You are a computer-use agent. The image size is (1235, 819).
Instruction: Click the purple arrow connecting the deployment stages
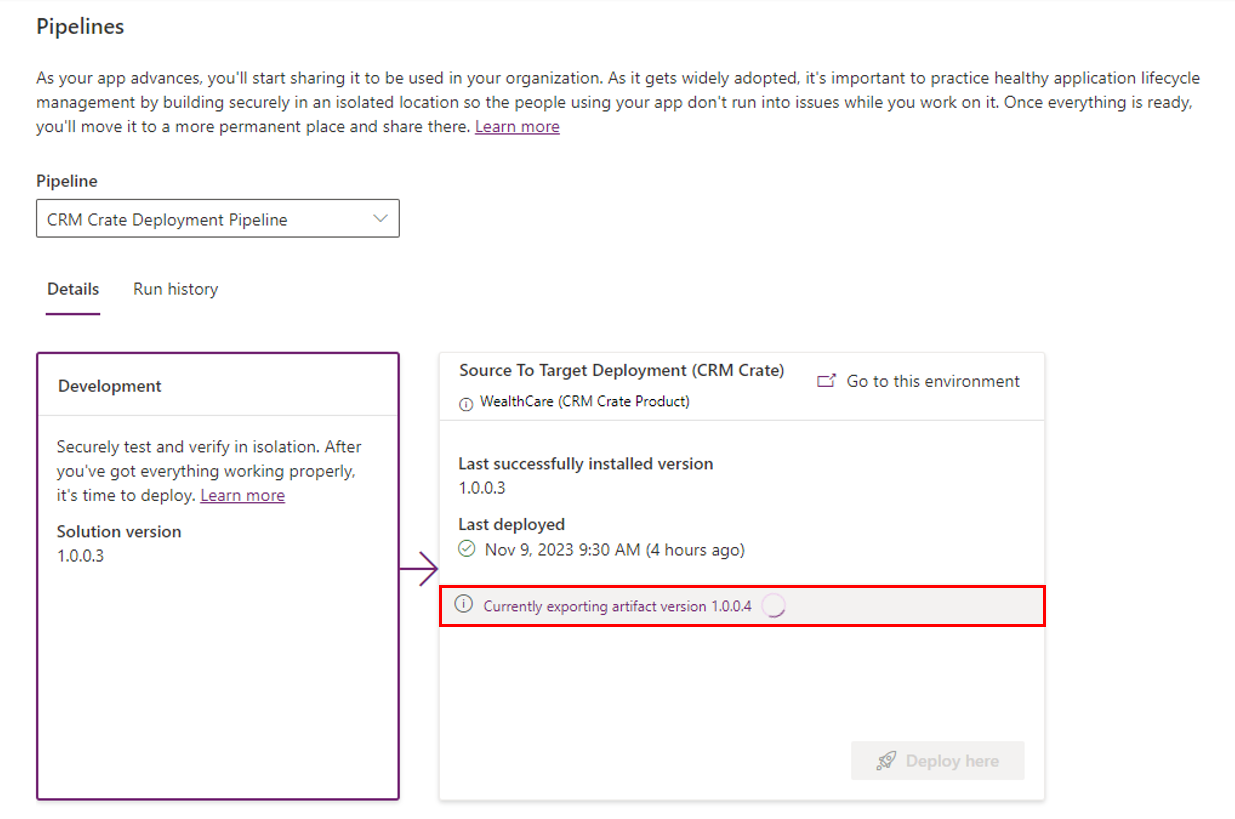coord(419,568)
